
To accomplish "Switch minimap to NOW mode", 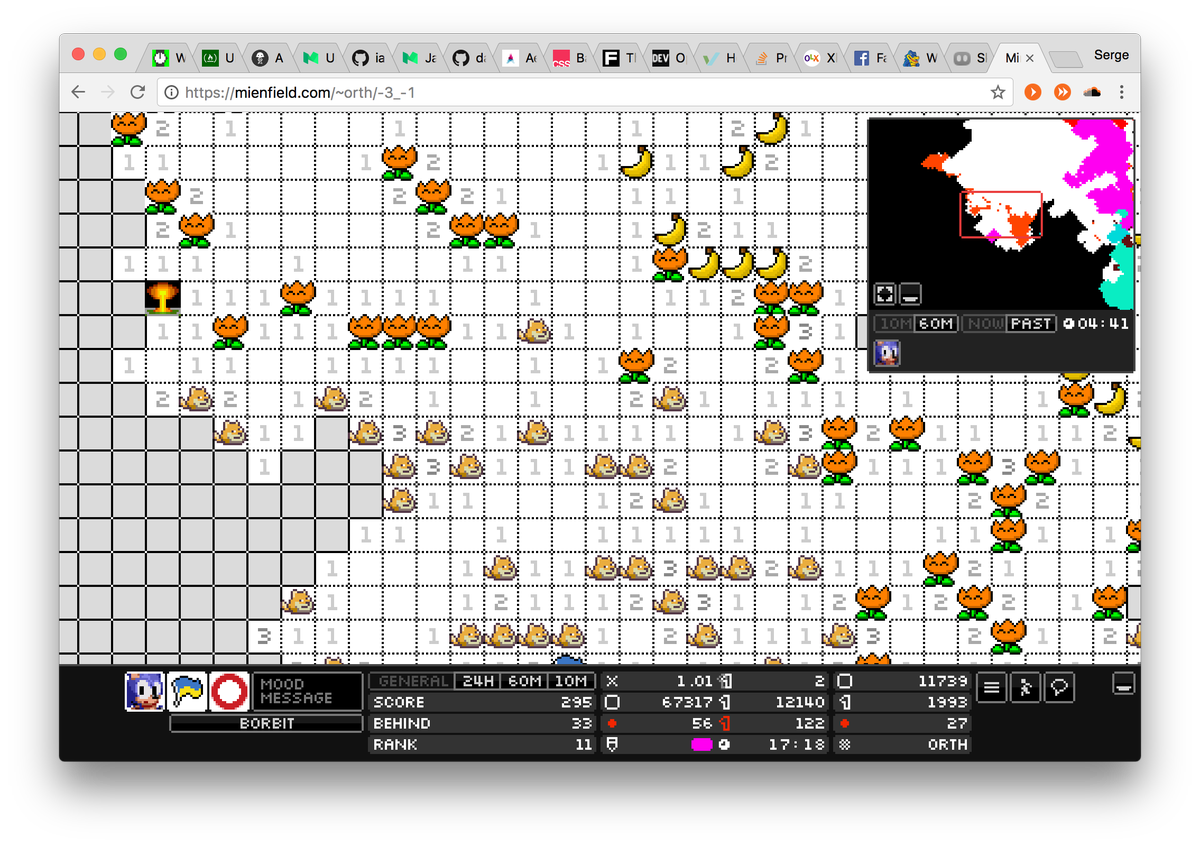I will (x=984, y=324).
